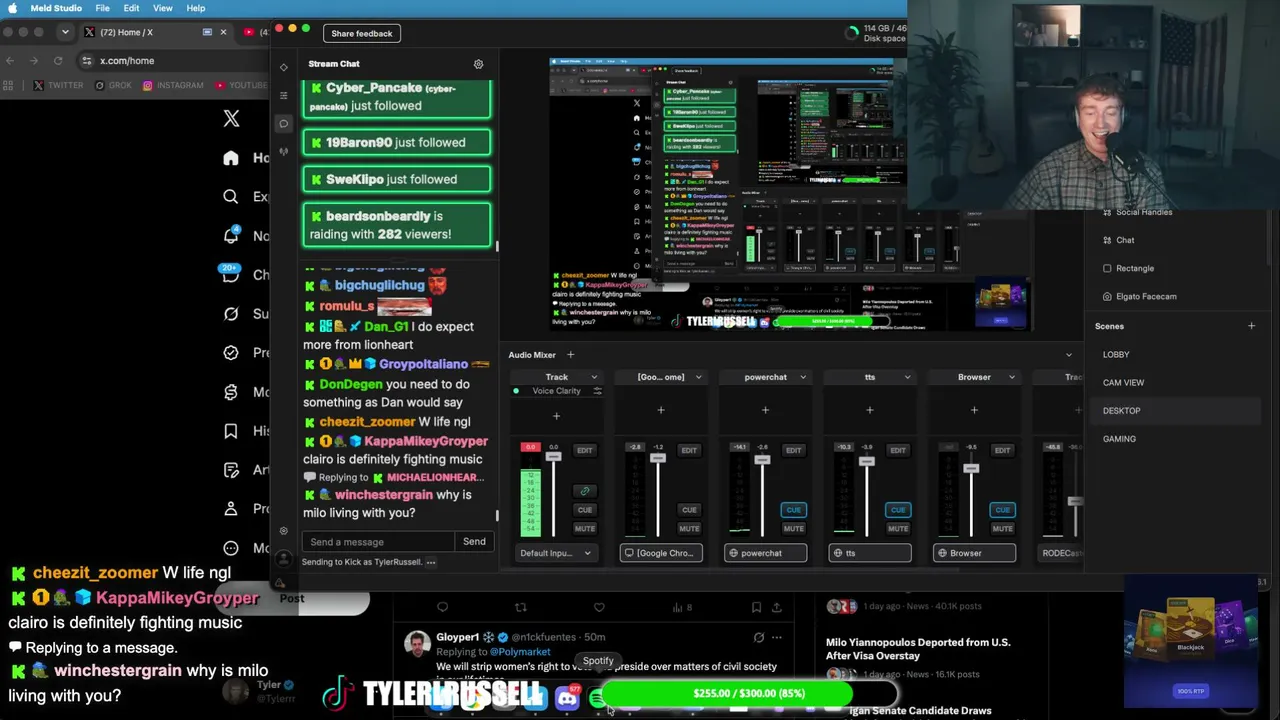Reload the browser page
The height and width of the screenshot is (720, 1280).
pos(58,61)
